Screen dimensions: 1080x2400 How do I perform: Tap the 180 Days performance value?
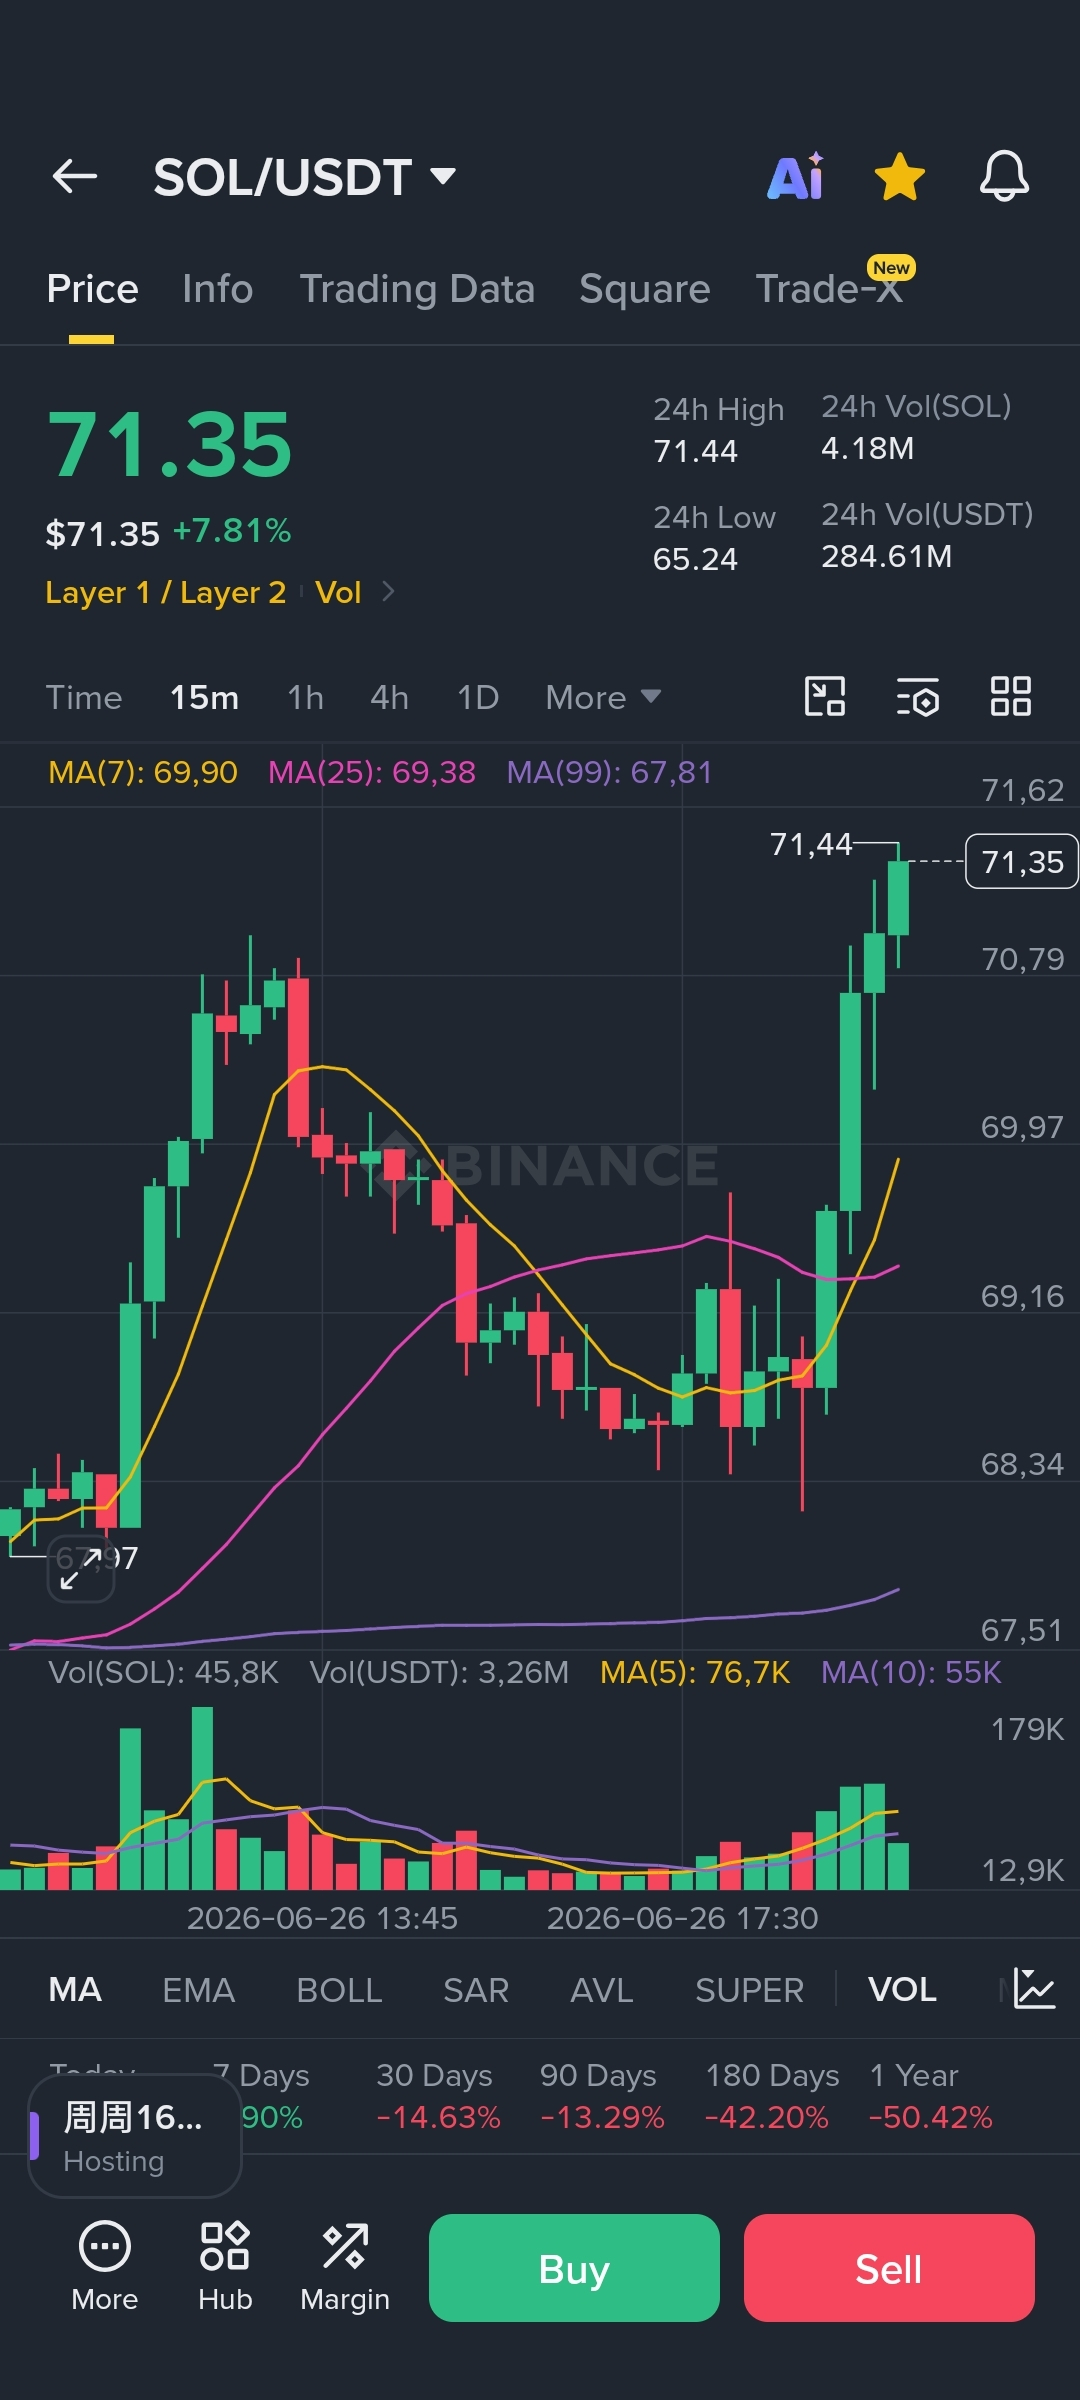tap(766, 2117)
